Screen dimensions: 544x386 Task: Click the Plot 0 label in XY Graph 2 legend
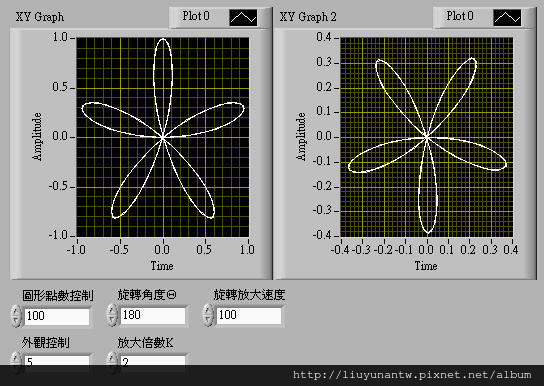460,16
